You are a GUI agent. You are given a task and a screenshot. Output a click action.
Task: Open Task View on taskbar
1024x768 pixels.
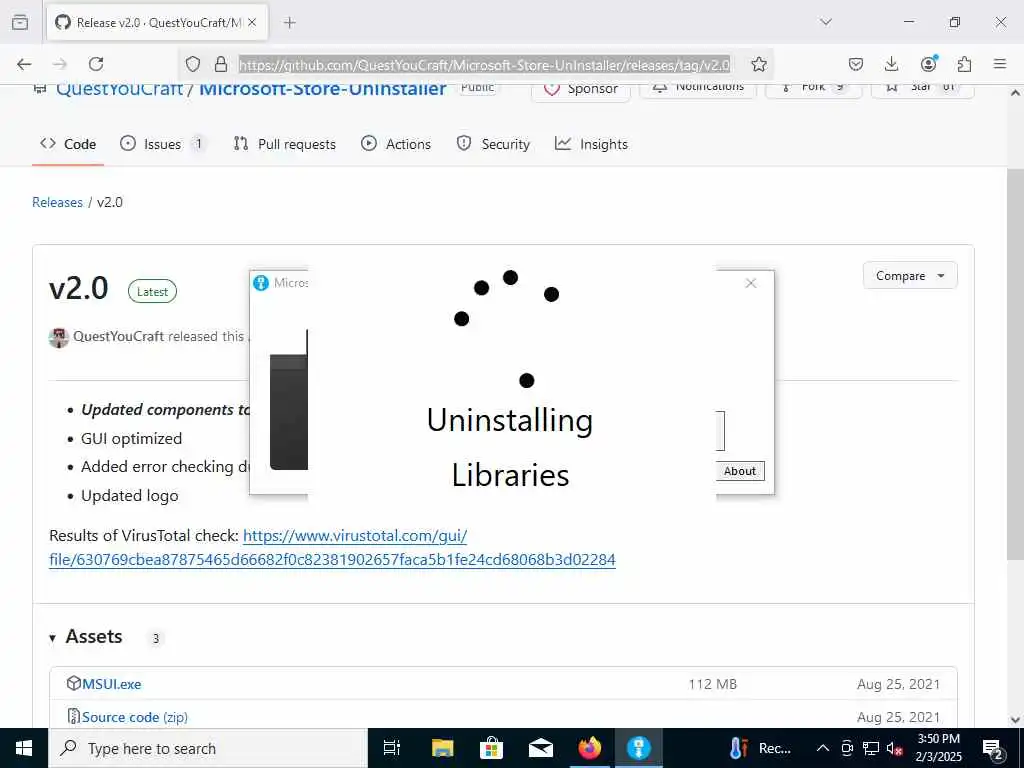[x=392, y=748]
